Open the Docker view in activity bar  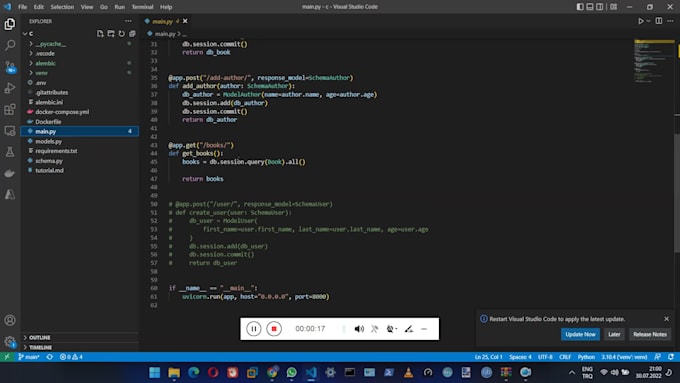(x=10, y=173)
